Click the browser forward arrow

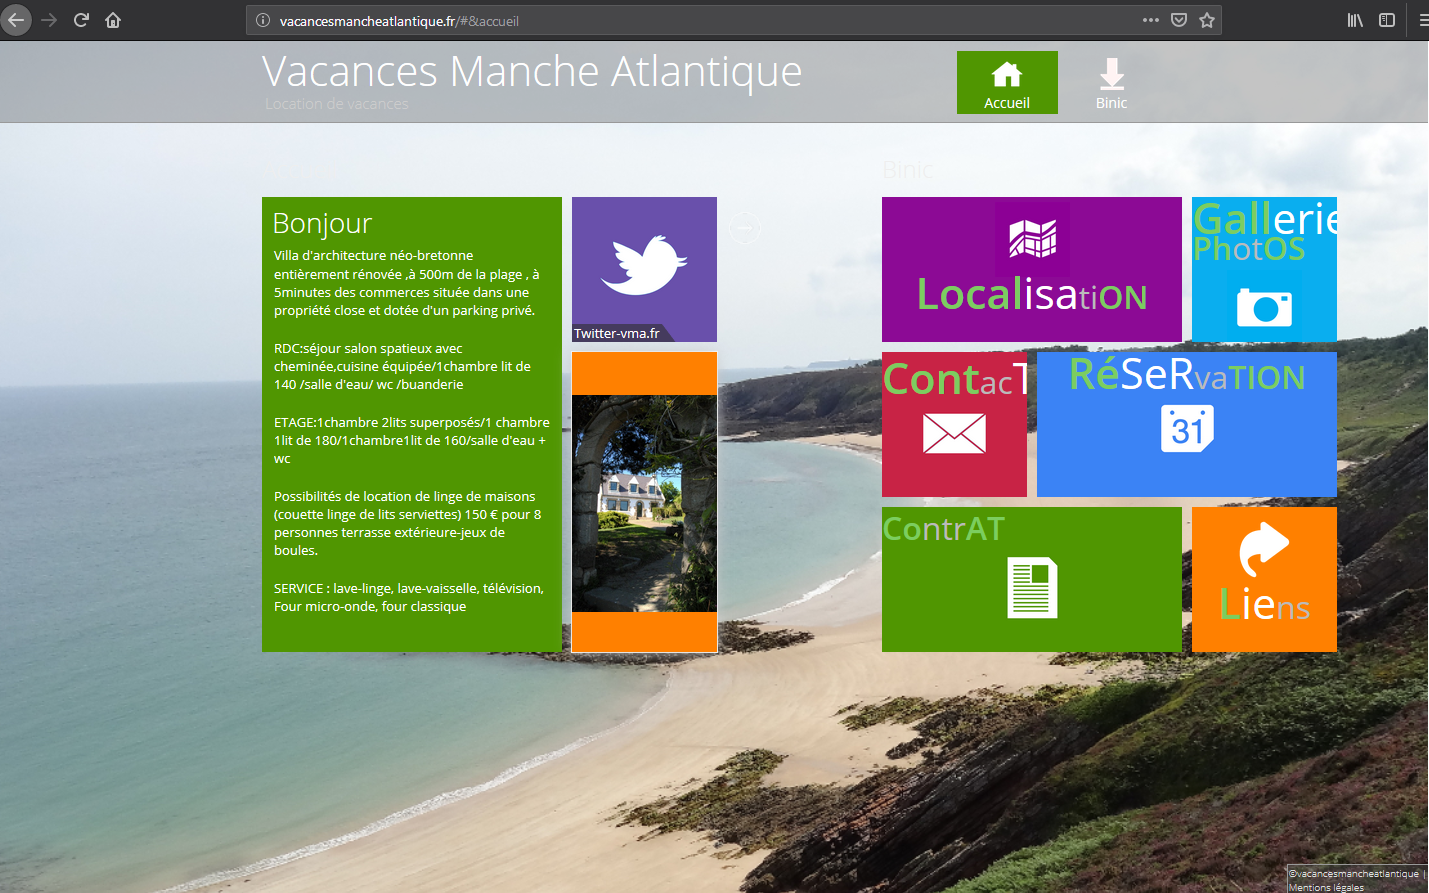pos(49,20)
